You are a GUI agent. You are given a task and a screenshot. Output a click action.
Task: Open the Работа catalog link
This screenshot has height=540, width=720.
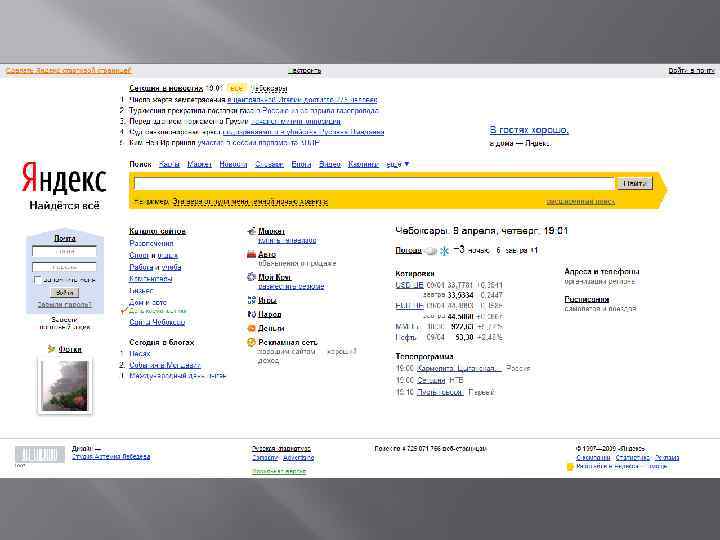tap(141, 267)
